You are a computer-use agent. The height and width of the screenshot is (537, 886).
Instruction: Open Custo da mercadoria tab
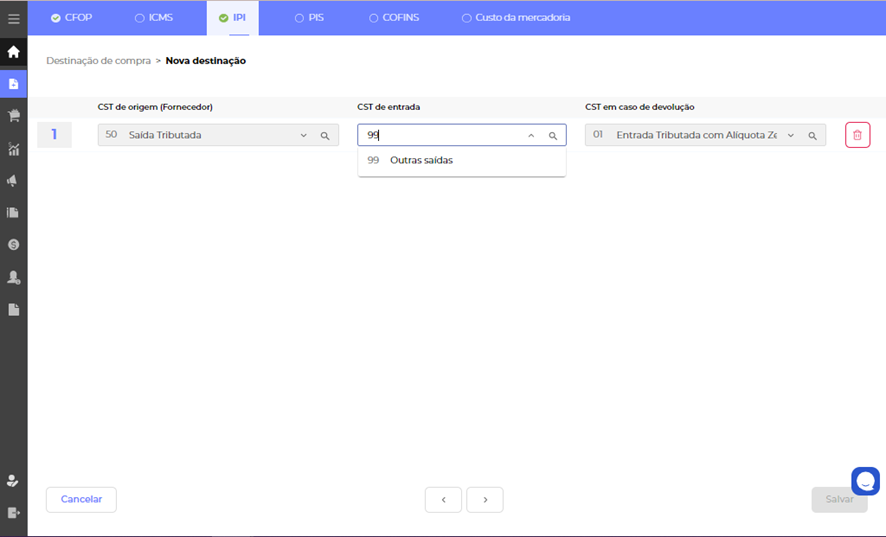pos(517,18)
